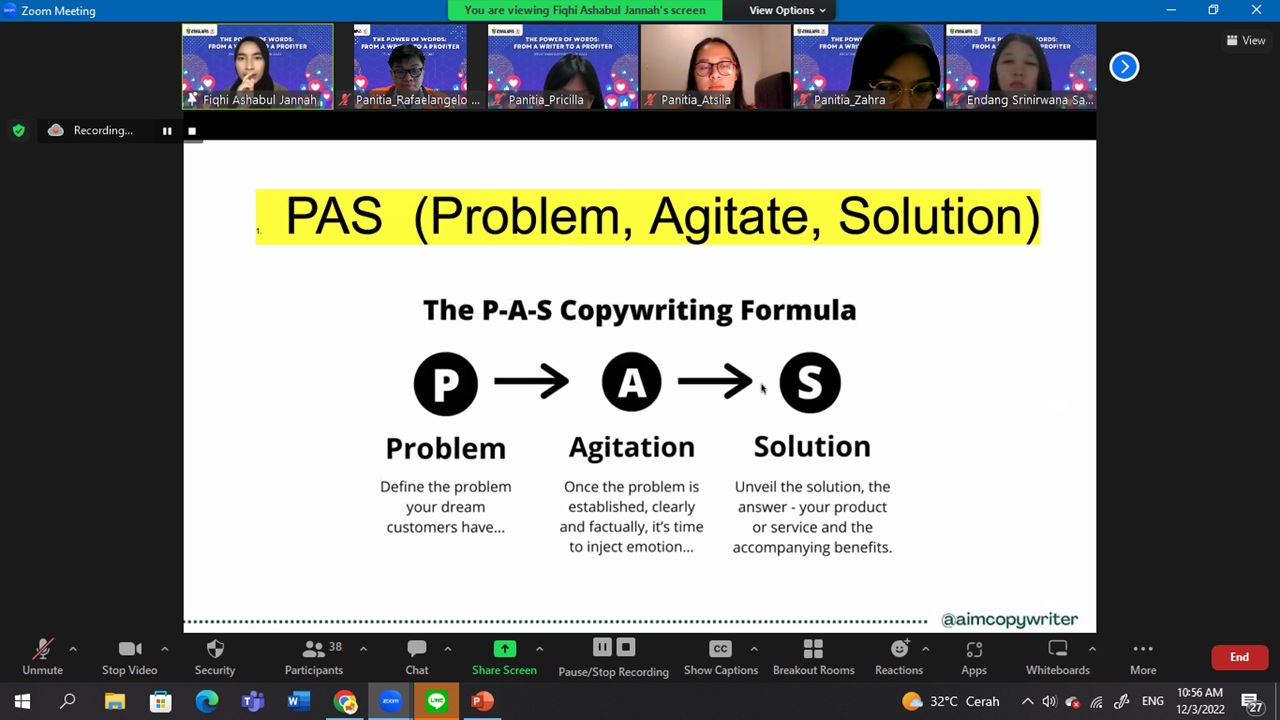
Task: Click the More options icon
Action: coord(1143,656)
